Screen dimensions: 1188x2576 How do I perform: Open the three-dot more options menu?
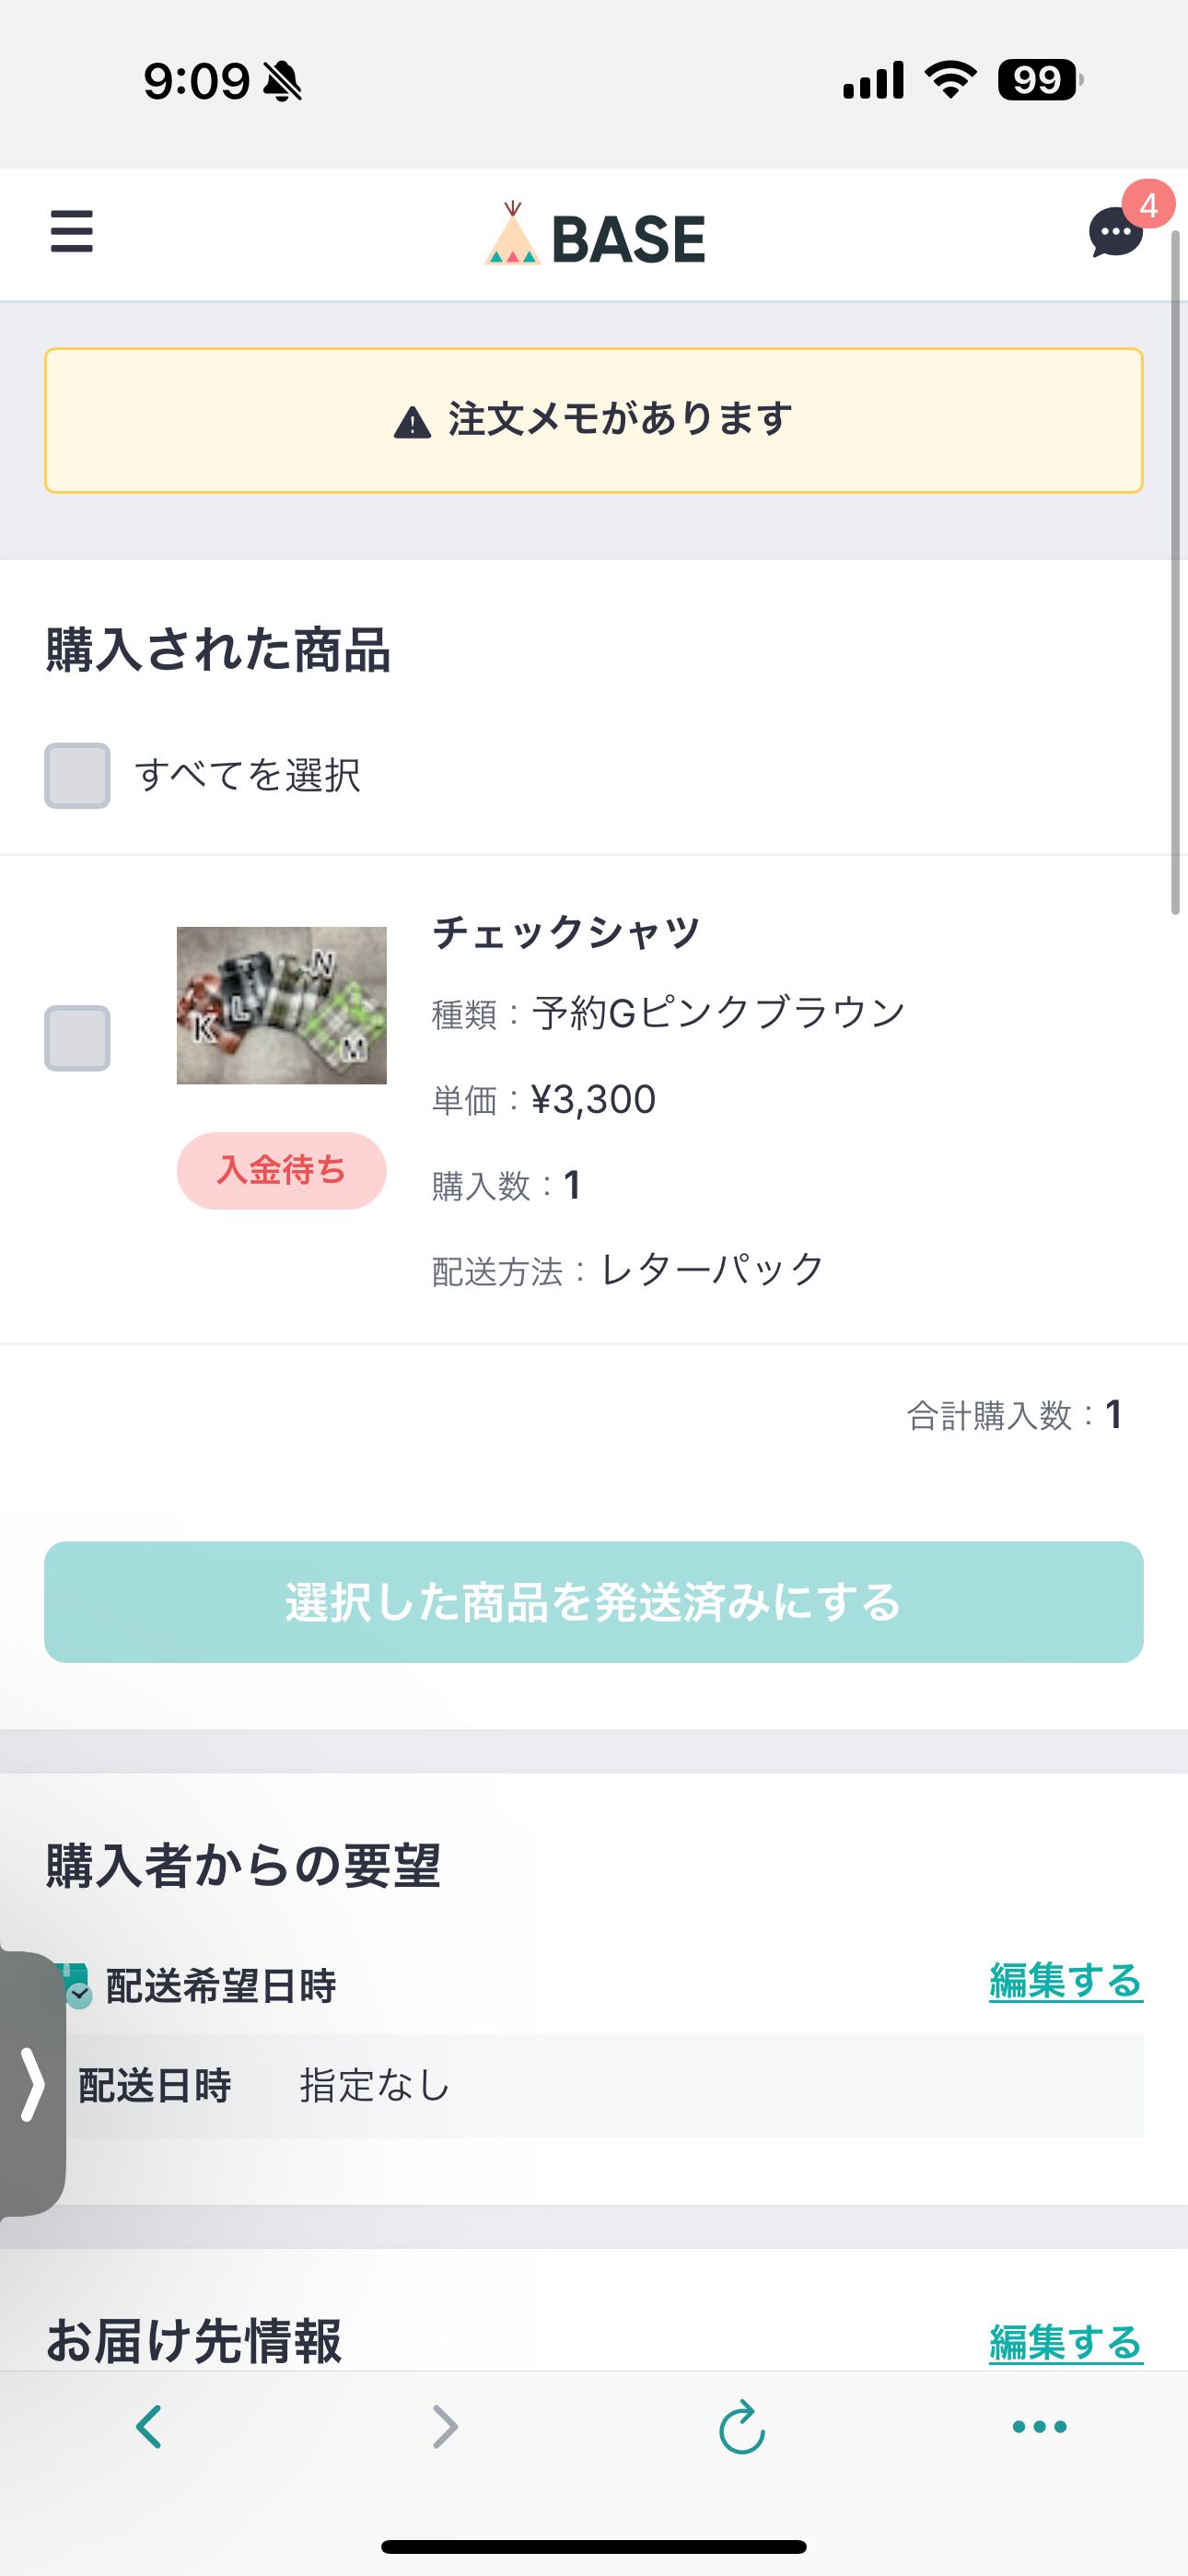1039,2426
